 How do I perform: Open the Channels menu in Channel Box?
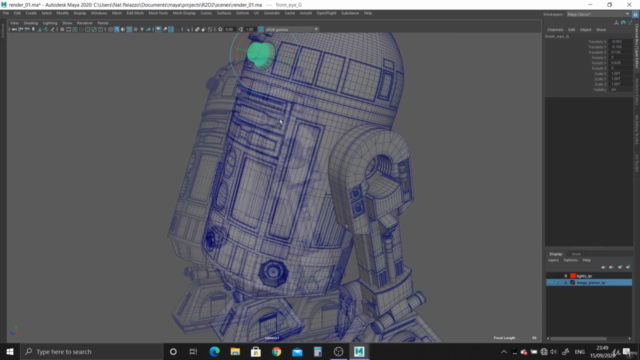click(555, 30)
